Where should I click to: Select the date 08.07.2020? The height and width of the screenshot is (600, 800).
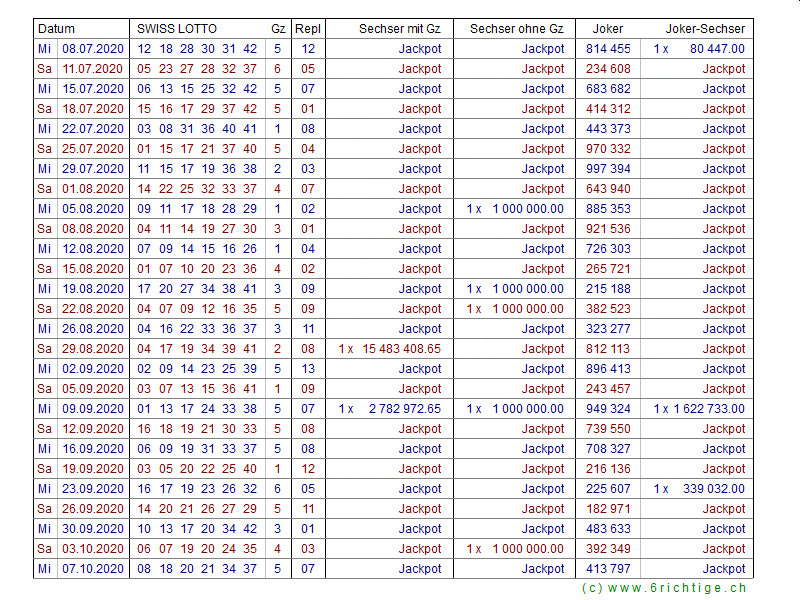click(x=93, y=49)
